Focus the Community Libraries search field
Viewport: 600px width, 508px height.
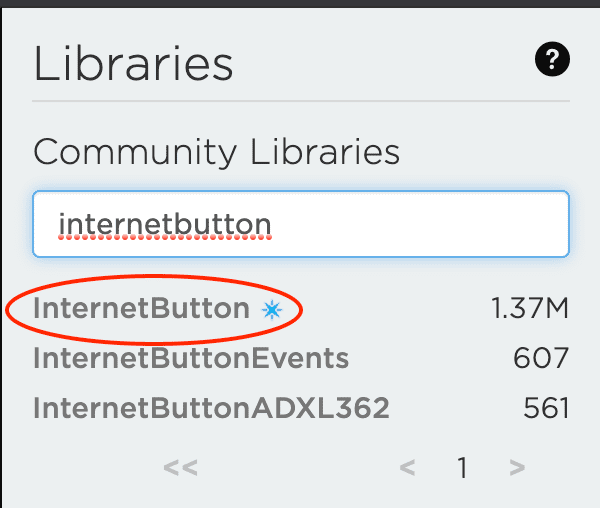(x=301, y=224)
